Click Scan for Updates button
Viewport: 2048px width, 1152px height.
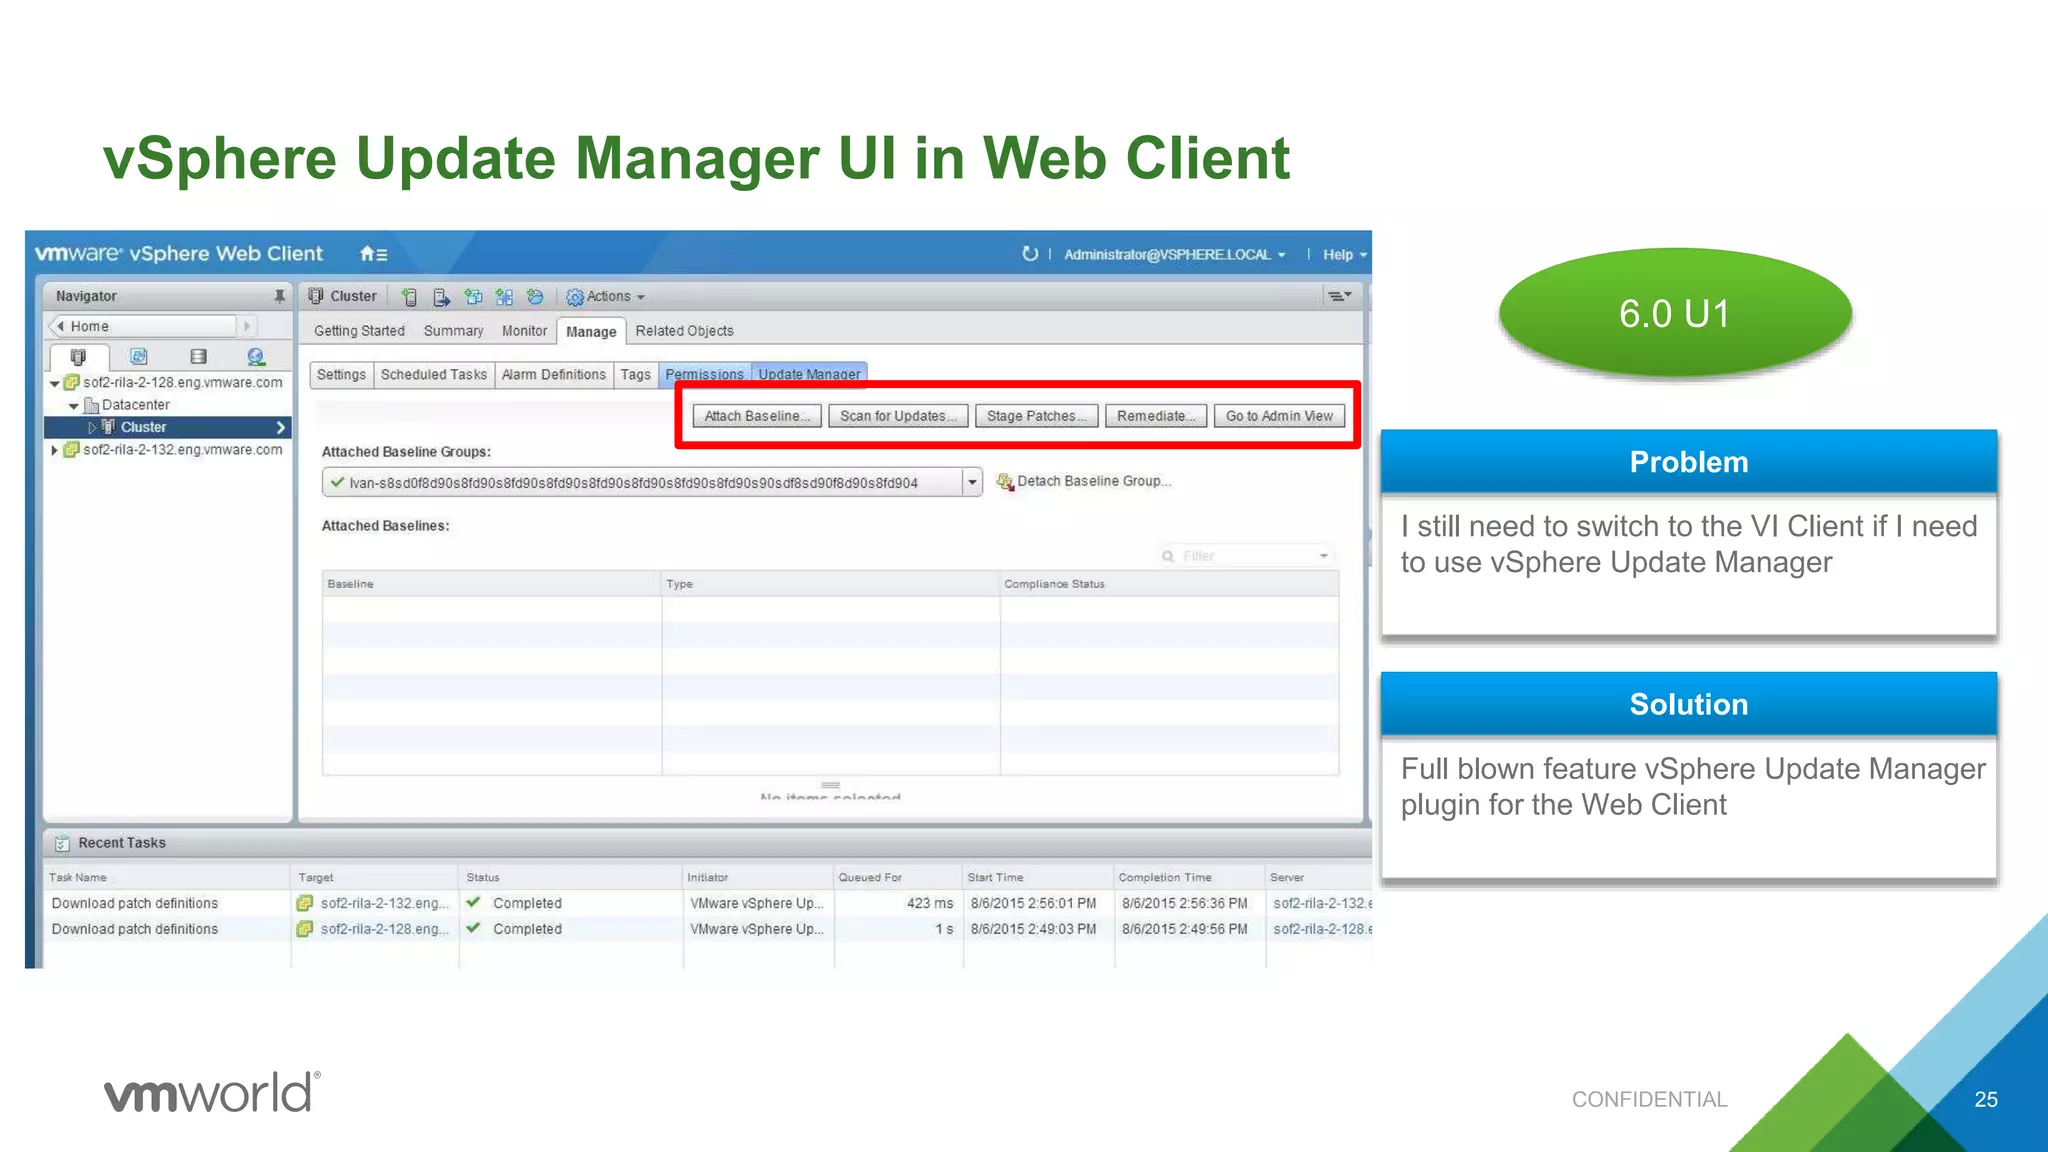(898, 416)
